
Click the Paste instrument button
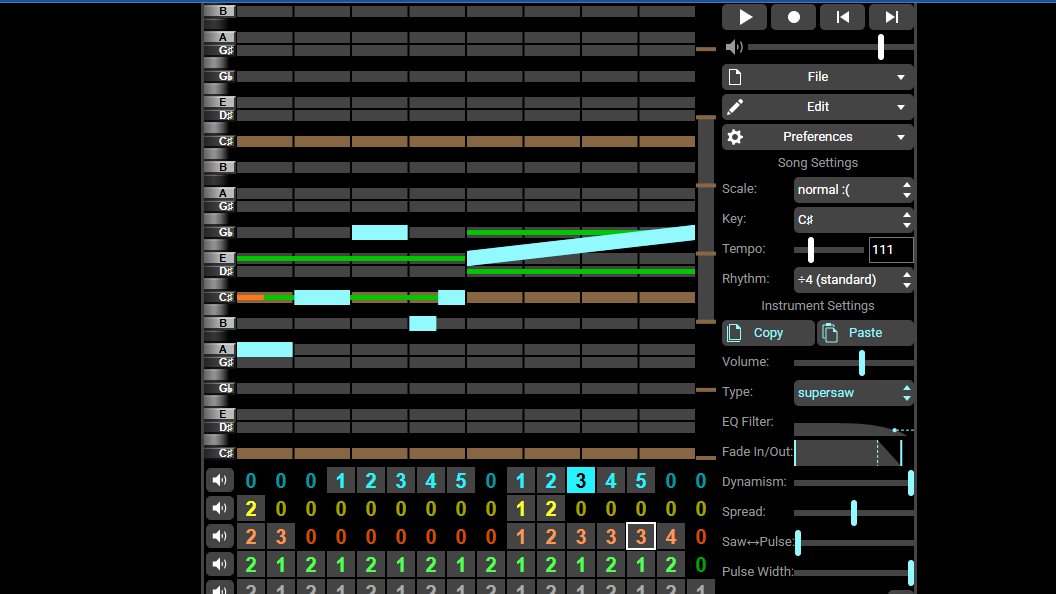tap(865, 333)
